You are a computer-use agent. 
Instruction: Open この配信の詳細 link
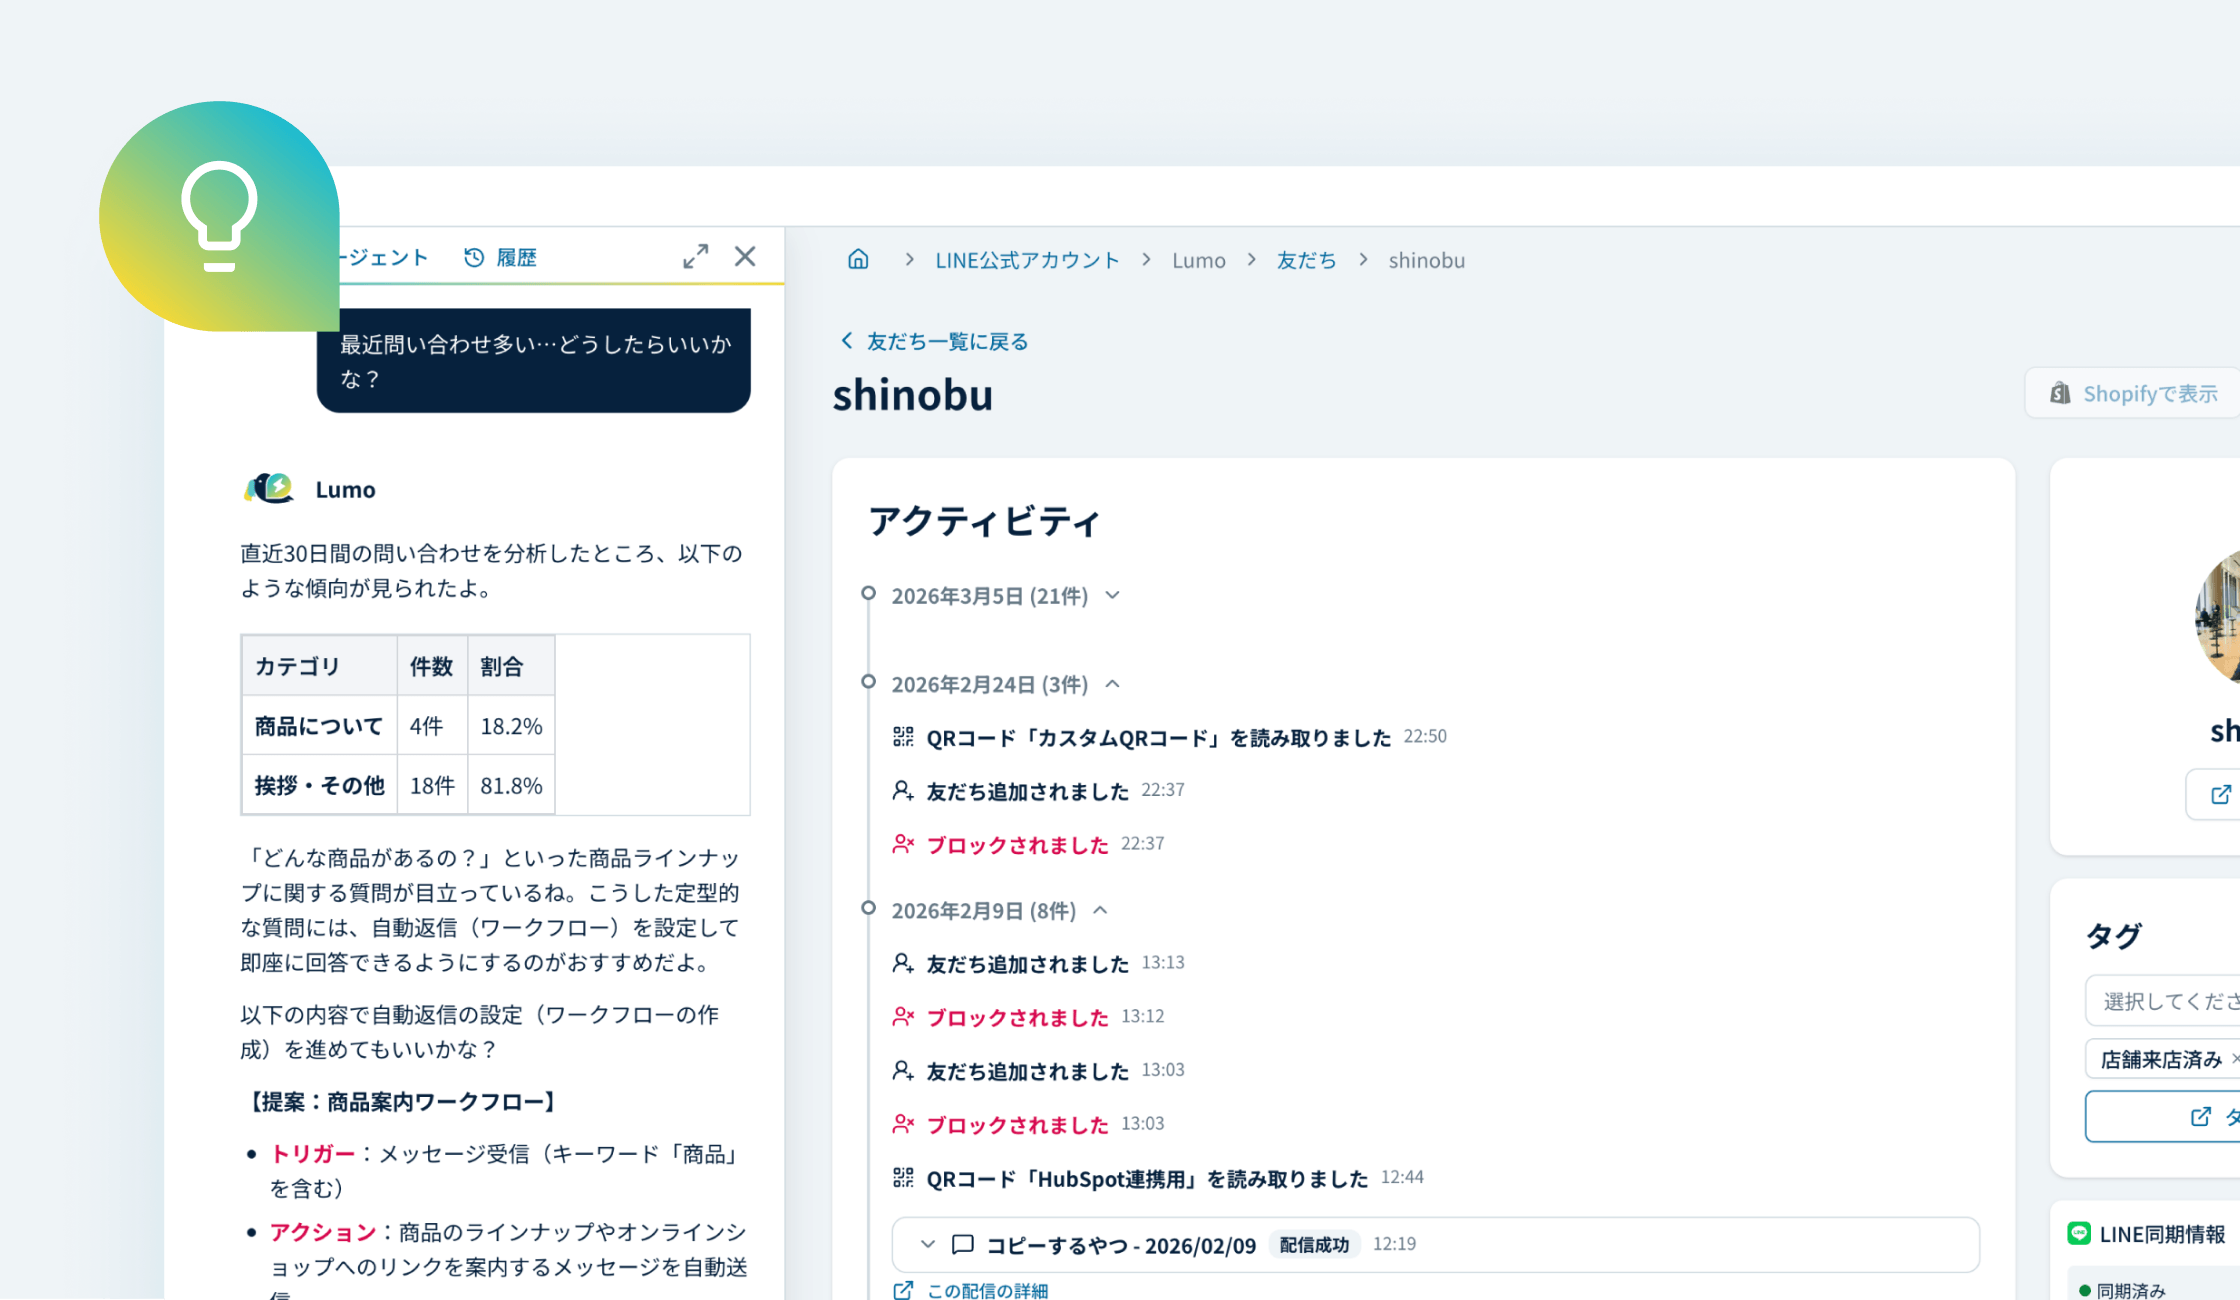tap(986, 1290)
